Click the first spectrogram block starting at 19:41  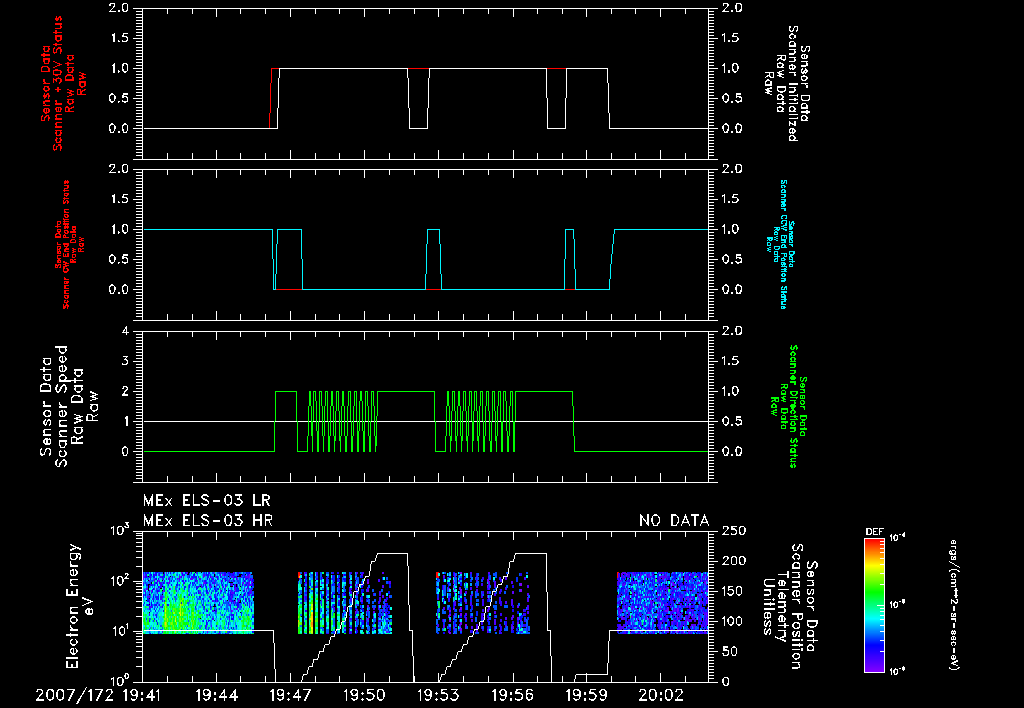pos(198,603)
